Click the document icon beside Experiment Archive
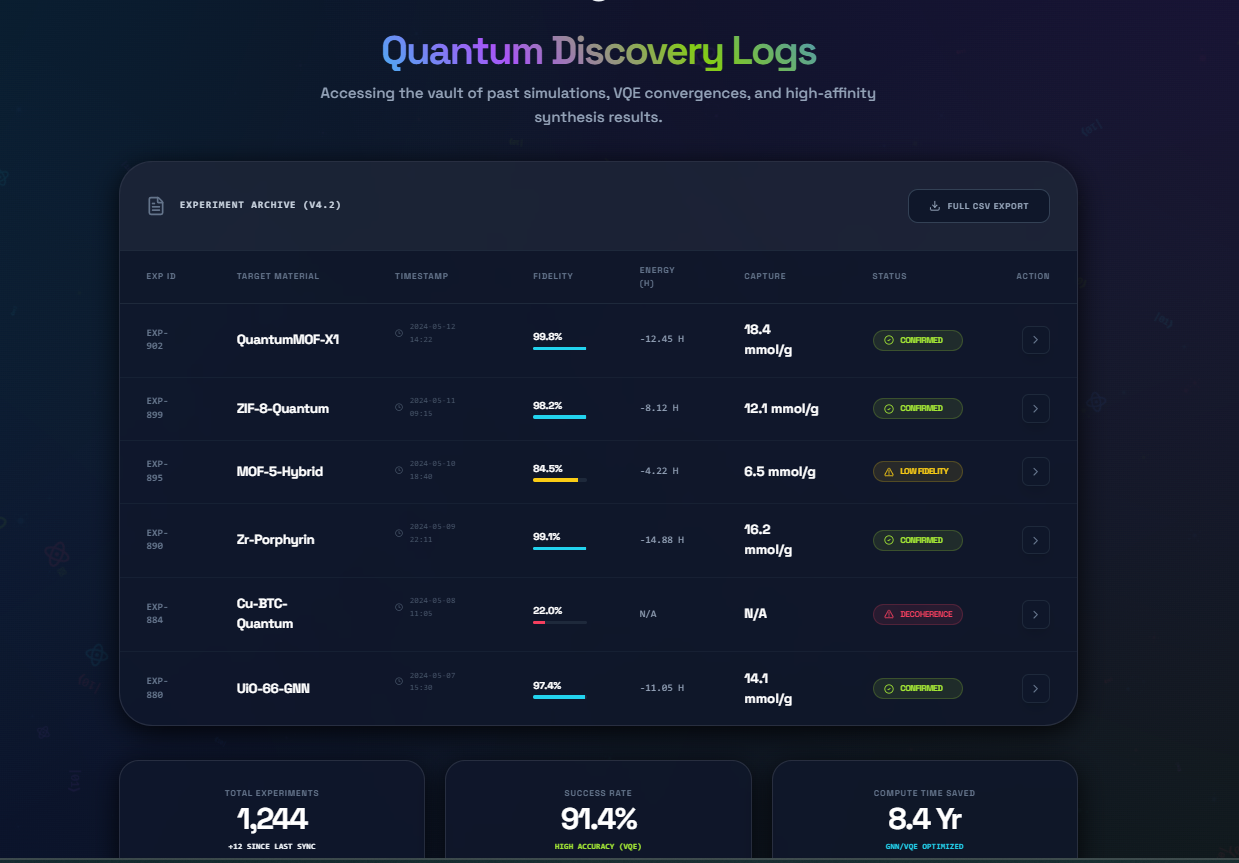Viewport: 1239px width, 863px height. pos(156,206)
